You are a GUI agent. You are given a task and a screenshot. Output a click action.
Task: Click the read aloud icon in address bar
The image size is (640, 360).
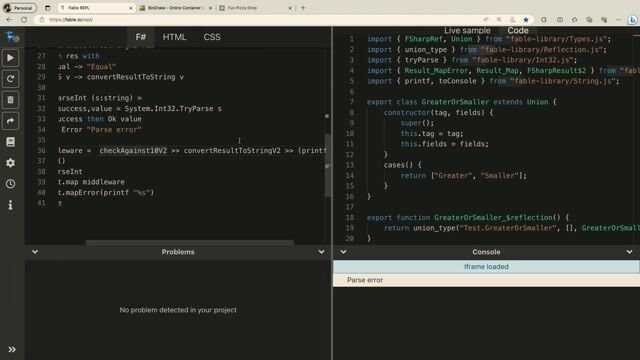coord(486,20)
